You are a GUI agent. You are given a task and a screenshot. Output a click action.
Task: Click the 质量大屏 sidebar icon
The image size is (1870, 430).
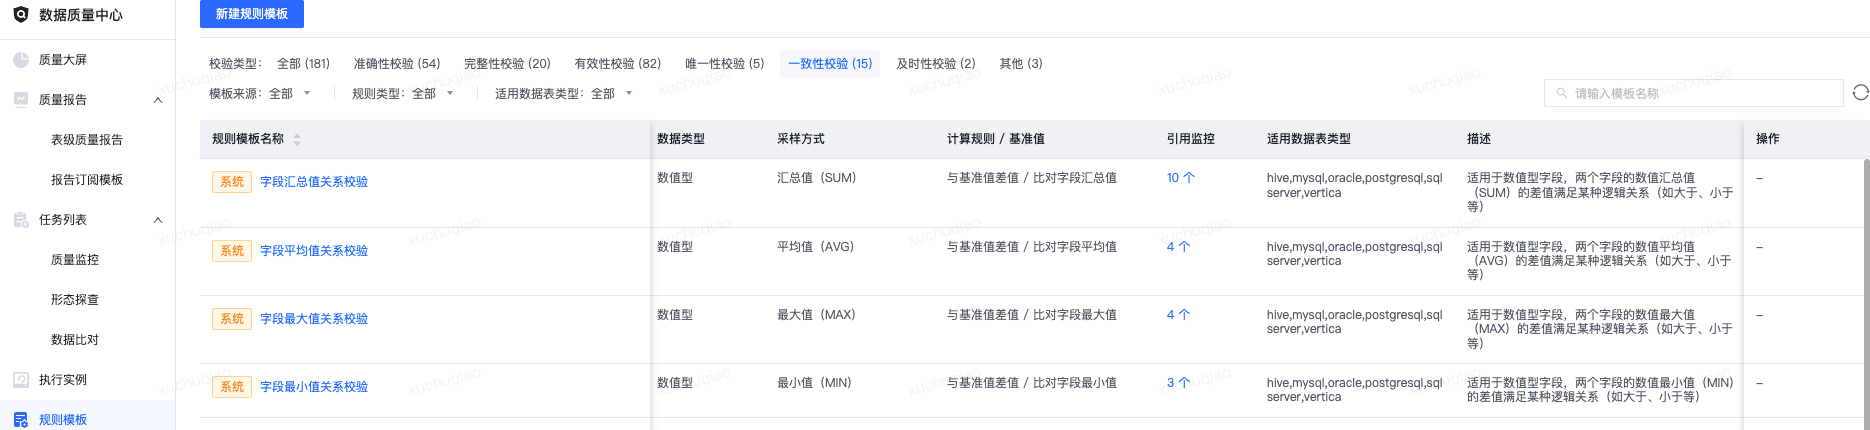(x=21, y=60)
